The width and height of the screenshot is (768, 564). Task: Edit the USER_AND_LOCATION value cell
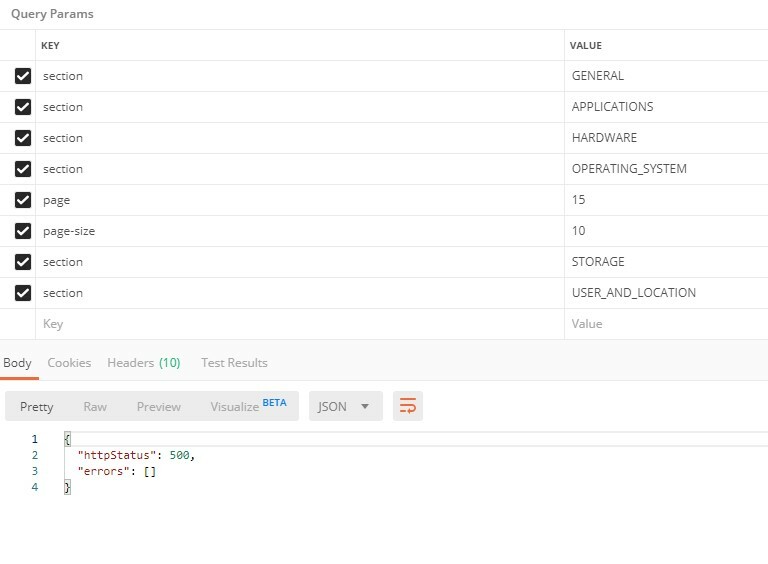[666, 293]
